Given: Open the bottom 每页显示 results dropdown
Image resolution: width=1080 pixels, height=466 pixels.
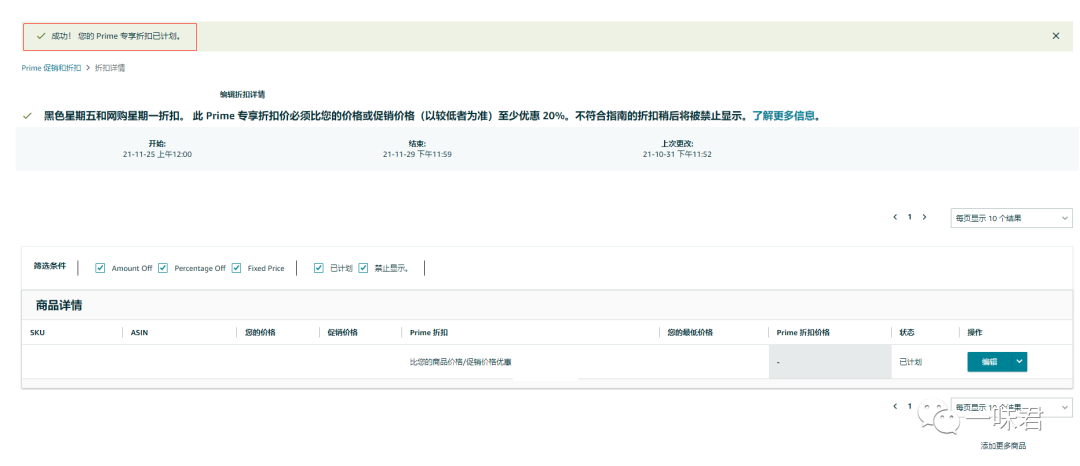Looking at the screenshot, I should (1011, 407).
